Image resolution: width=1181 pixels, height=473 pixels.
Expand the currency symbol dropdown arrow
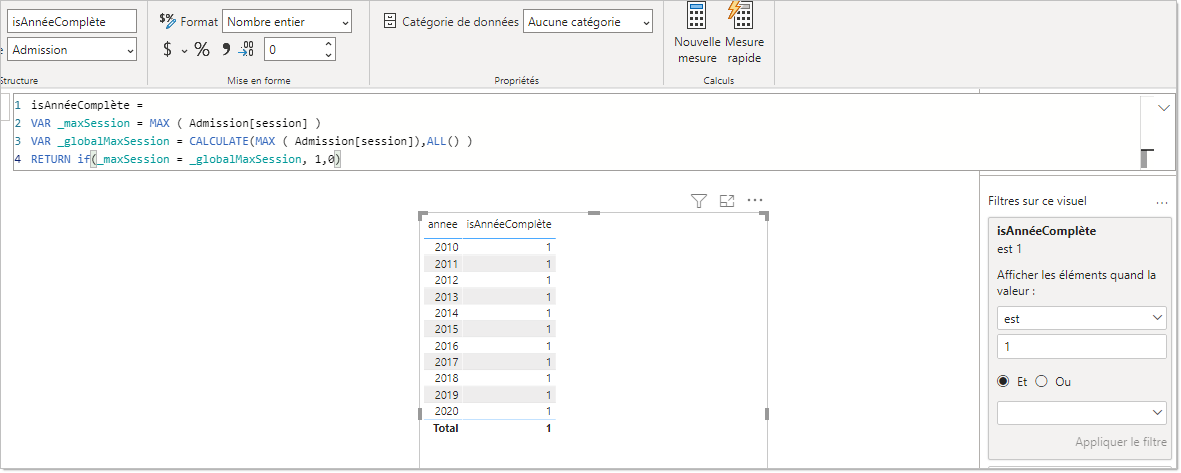click(185, 50)
